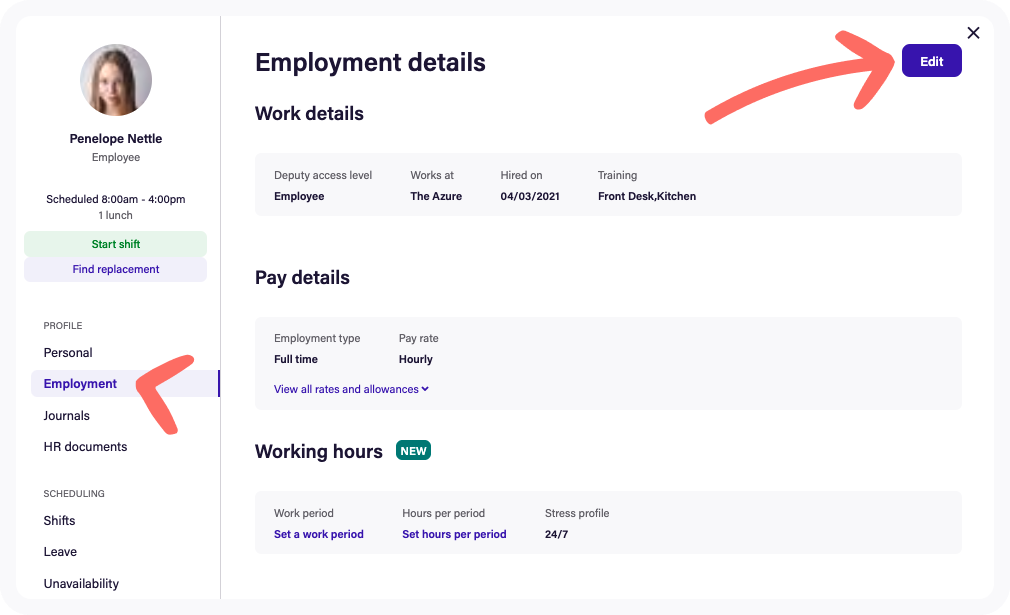Image resolution: width=1010 pixels, height=615 pixels.
Task: Click chevron beside rates and allowances
Action: click(x=425, y=389)
